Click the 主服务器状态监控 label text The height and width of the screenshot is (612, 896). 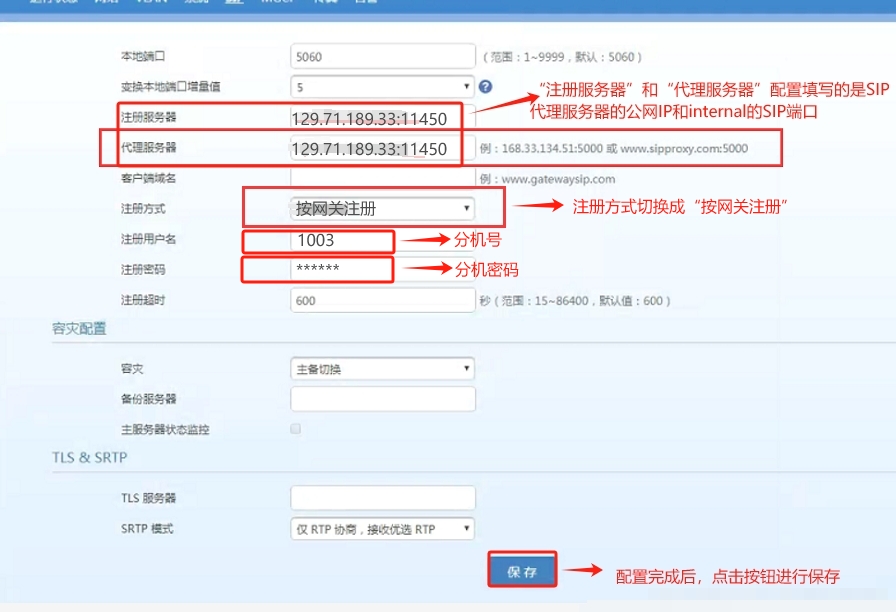(165, 429)
